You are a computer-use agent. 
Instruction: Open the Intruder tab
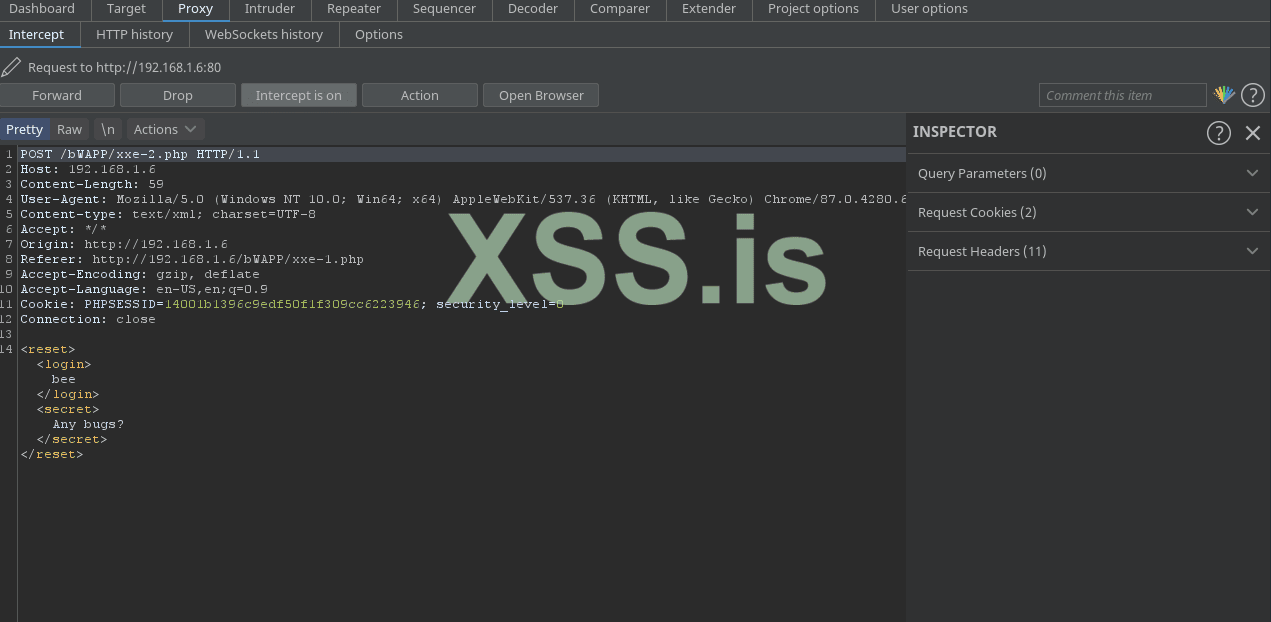270,9
